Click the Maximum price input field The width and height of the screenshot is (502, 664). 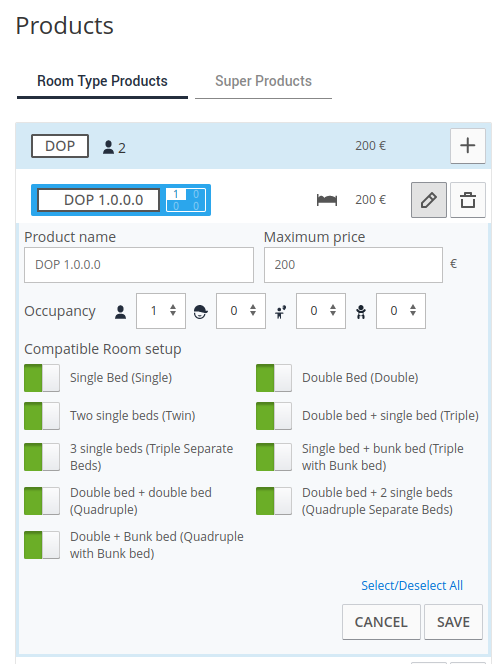click(353, 265)
